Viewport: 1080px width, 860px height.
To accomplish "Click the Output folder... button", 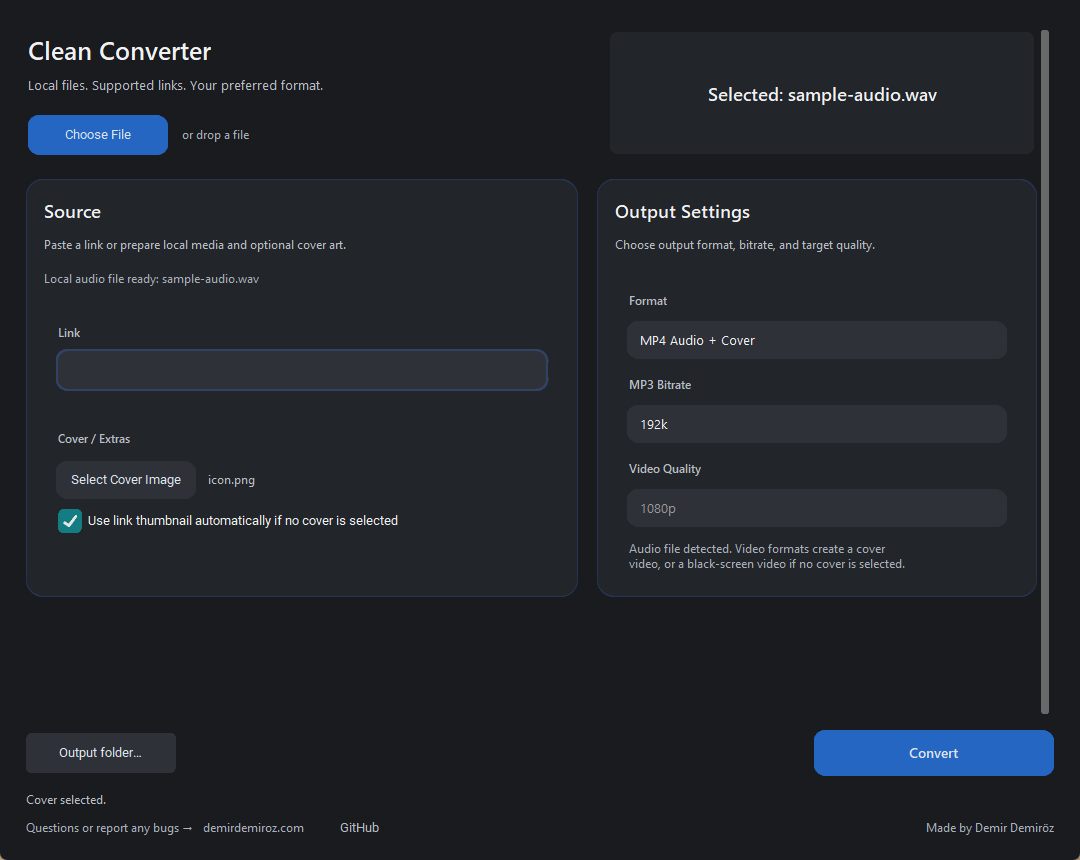I will coord(101,753).
